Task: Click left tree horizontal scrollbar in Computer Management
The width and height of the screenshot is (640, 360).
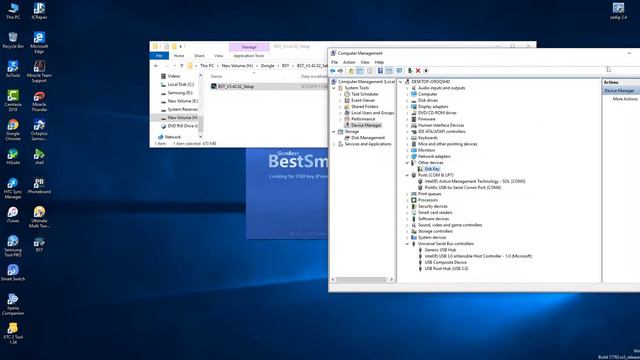Action: point(362,280)
